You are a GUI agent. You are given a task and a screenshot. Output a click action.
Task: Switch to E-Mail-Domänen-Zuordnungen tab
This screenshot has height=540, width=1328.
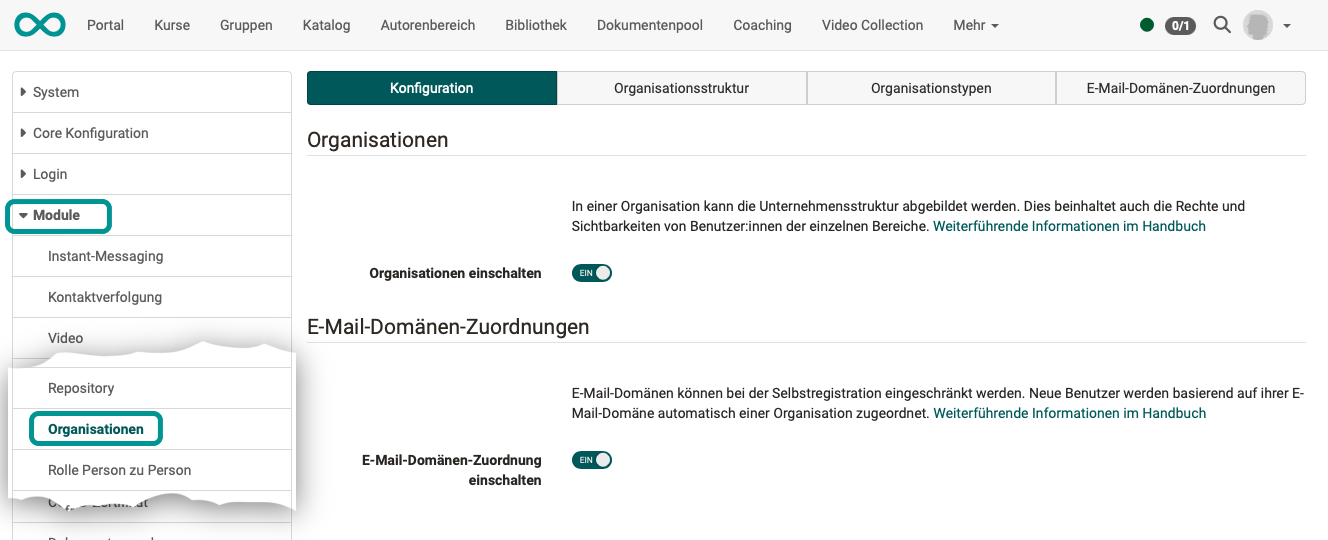tap(1181, 88)
